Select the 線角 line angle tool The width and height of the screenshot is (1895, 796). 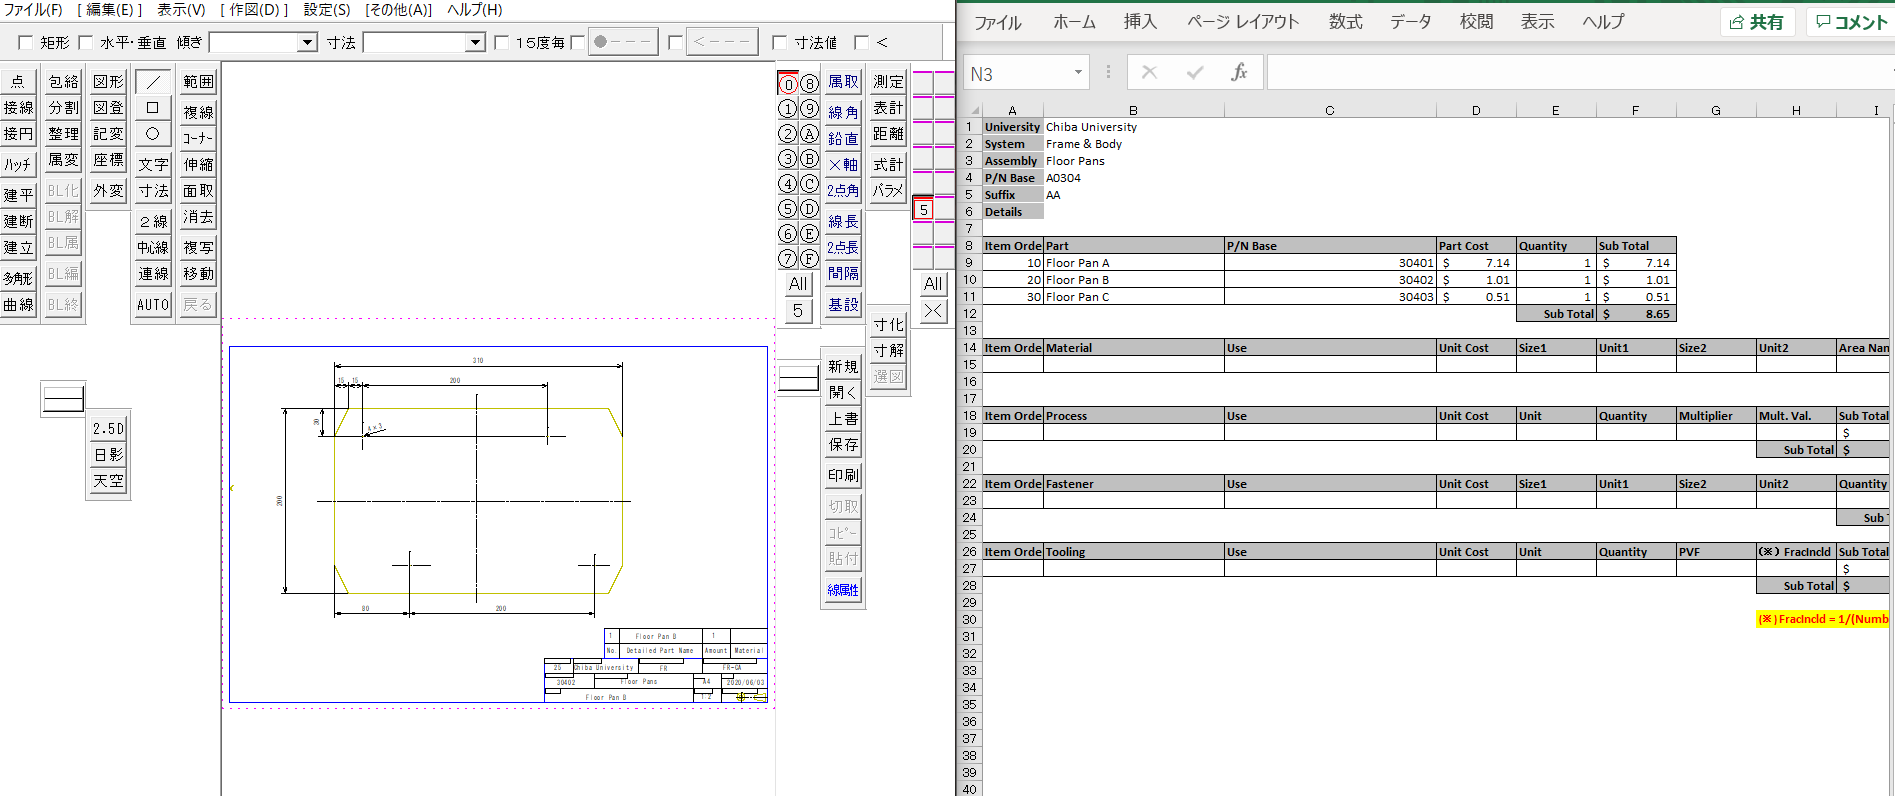[x=843, y=112]
